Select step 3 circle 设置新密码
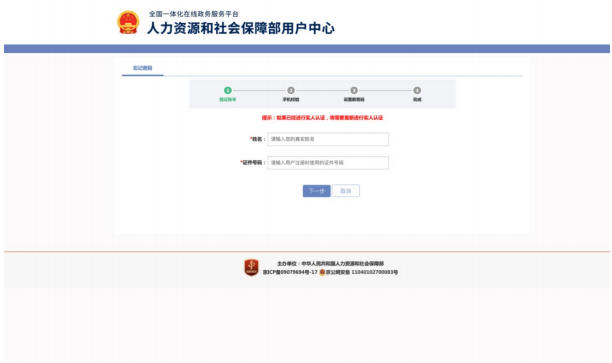 click(x=354, y=90)
